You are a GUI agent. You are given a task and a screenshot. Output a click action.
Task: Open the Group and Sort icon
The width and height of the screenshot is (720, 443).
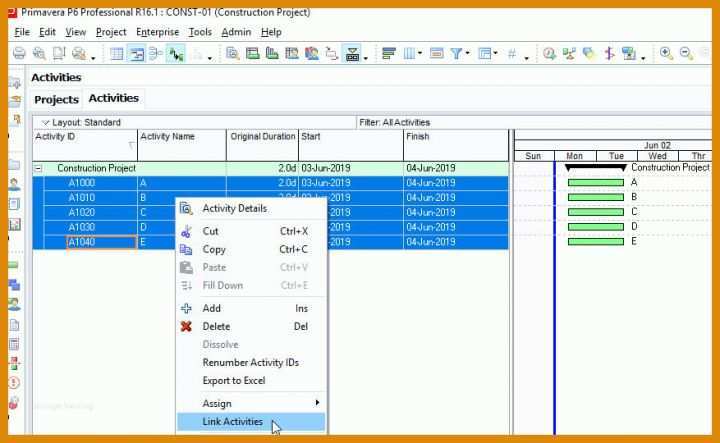(484, 54)
